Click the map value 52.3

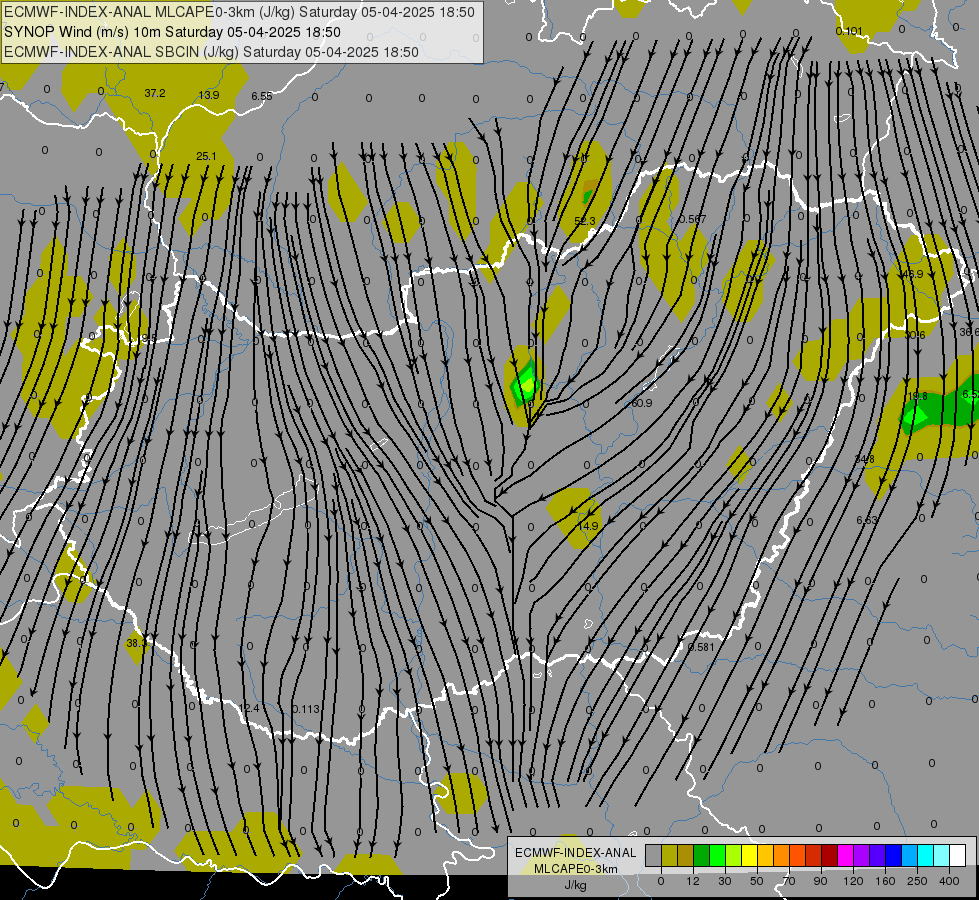click(x=584, y=221)
